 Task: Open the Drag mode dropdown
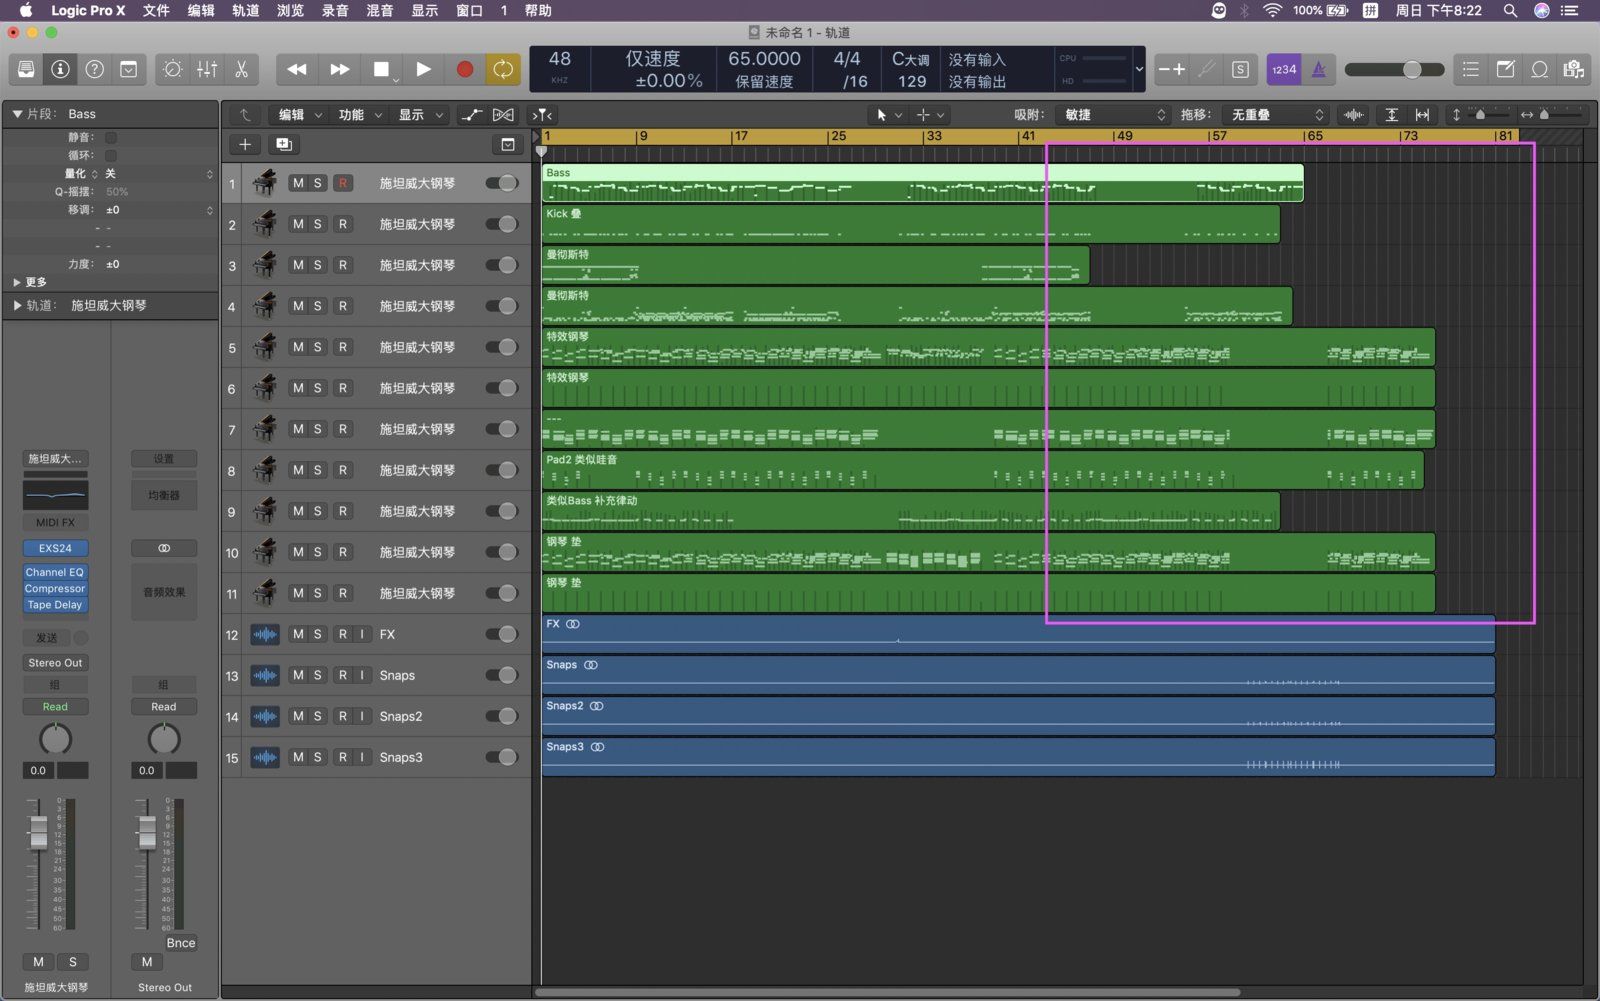point(1276,115)
